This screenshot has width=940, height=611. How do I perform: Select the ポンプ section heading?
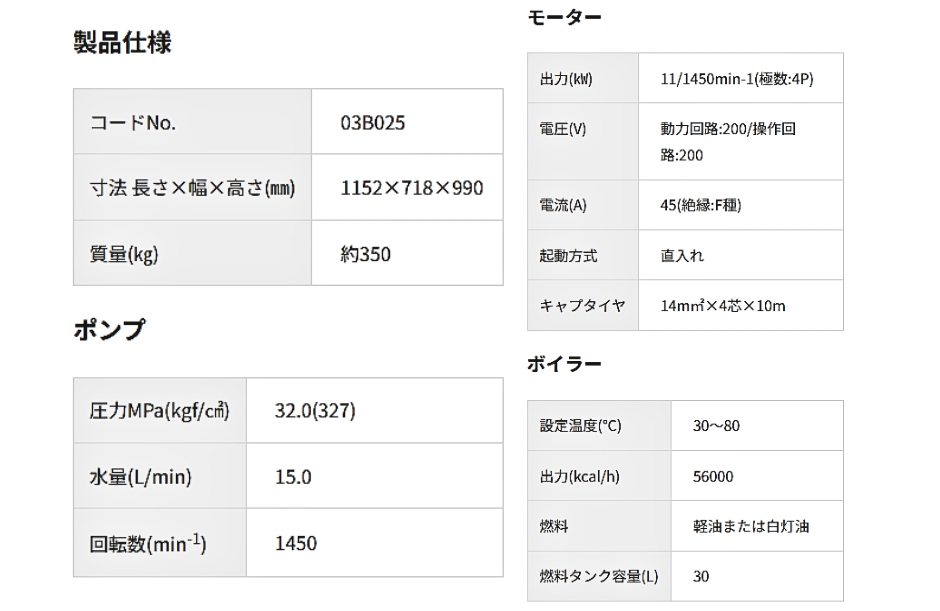click(x=109, y=330)
